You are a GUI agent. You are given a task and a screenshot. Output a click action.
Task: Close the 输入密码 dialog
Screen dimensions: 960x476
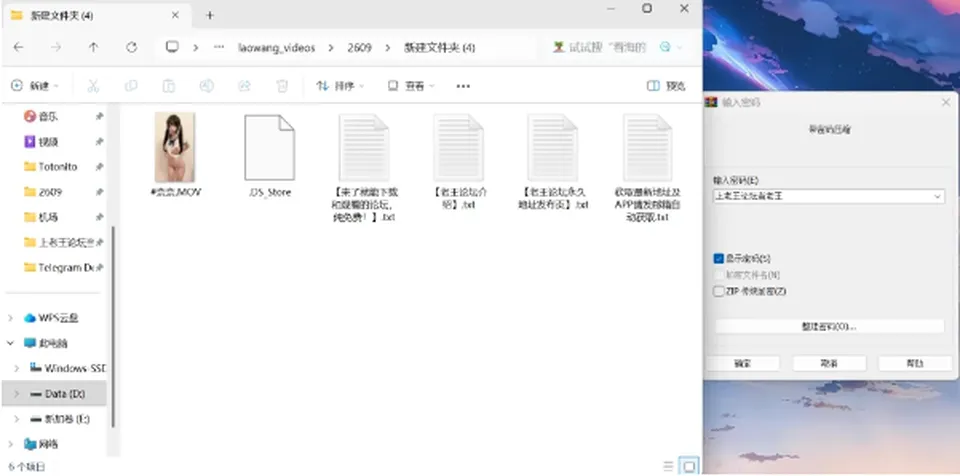946,102
